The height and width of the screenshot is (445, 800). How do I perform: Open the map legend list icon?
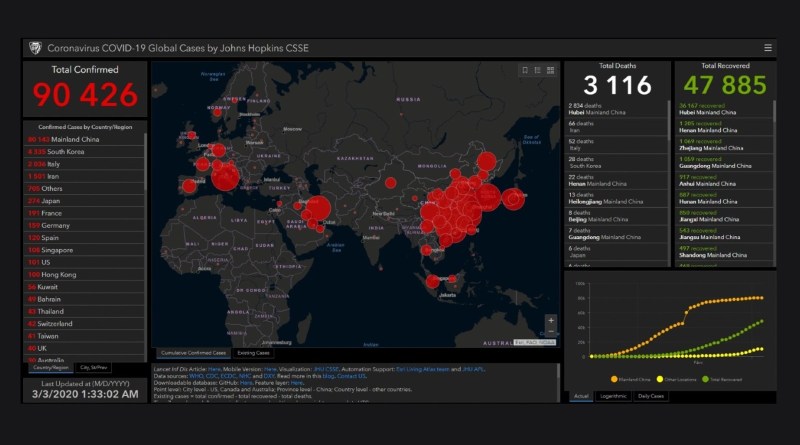[537, 70]
